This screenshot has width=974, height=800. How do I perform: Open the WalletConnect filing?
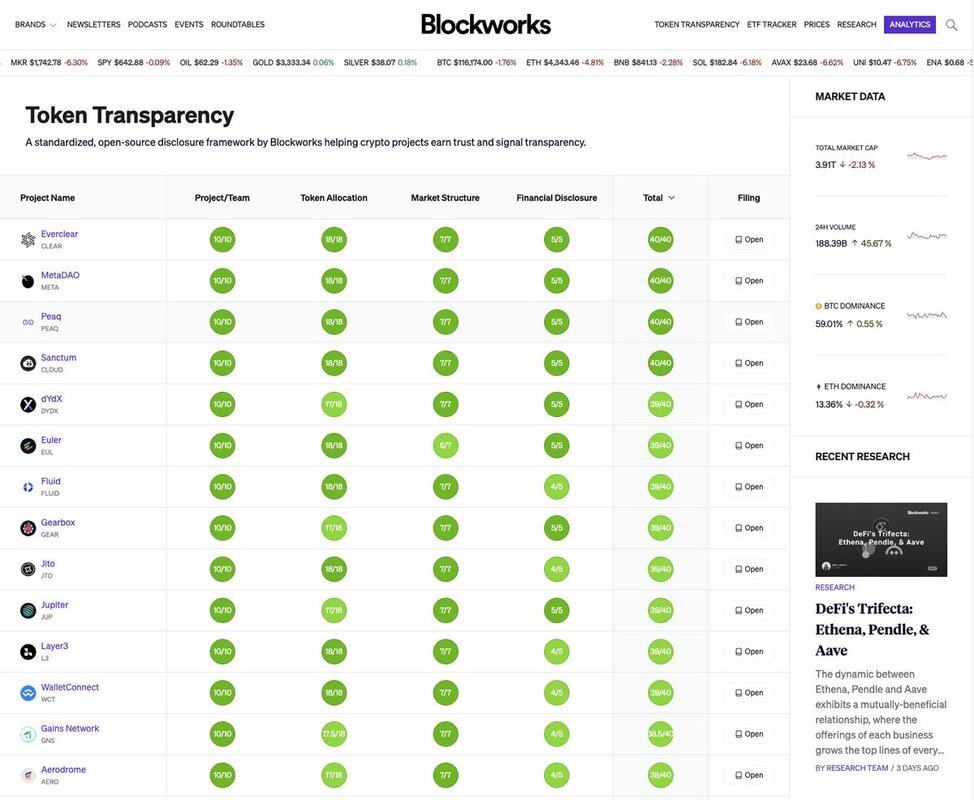pos(749,693)
